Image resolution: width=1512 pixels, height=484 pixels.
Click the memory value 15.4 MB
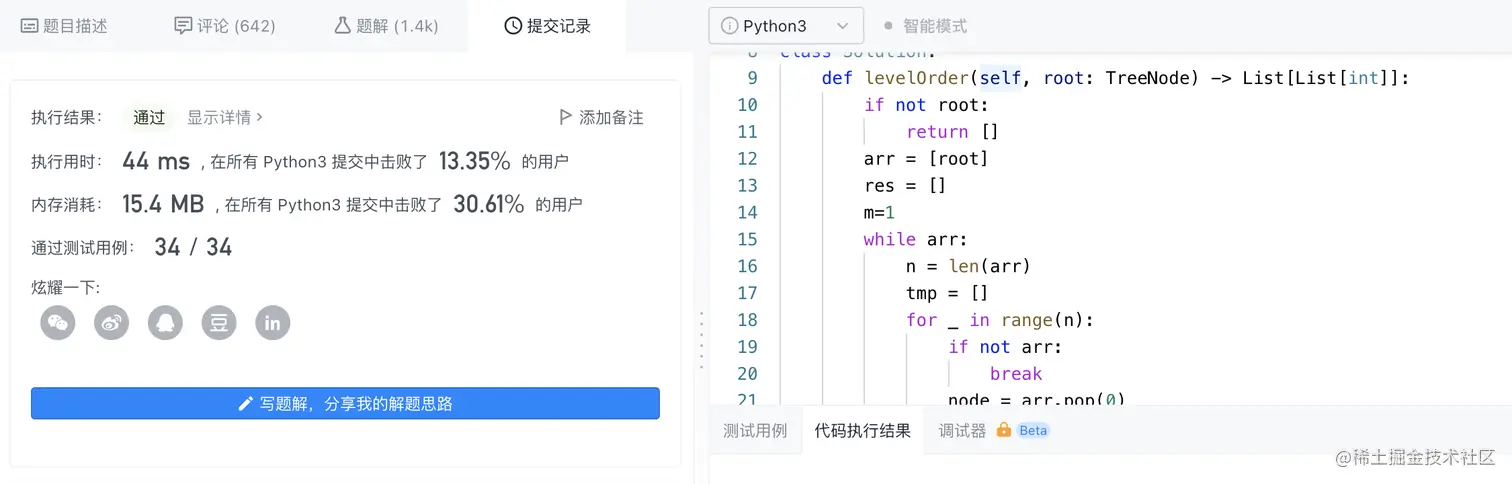coord(163,204)
